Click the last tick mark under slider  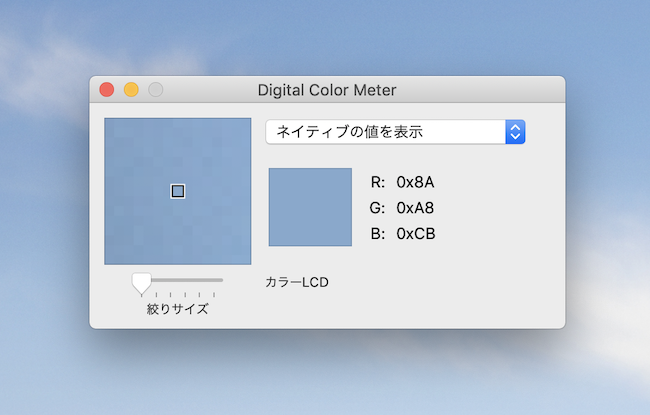click(214, 295)
